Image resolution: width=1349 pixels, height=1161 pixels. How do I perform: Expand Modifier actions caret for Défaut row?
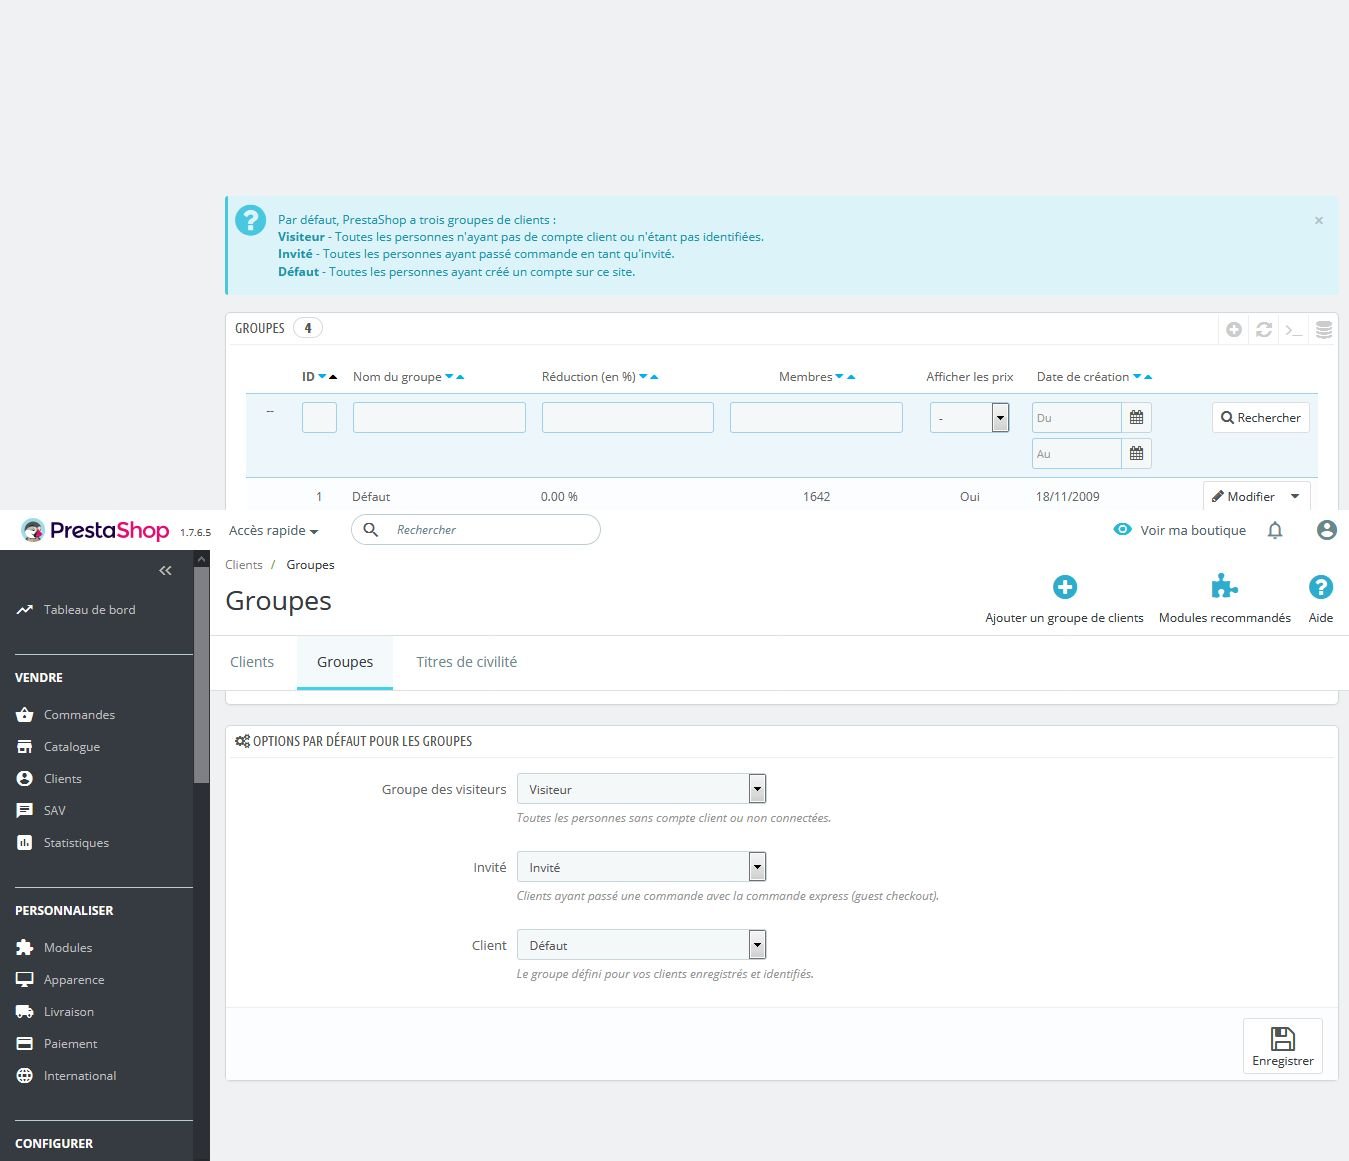(x=1295, y=497)
